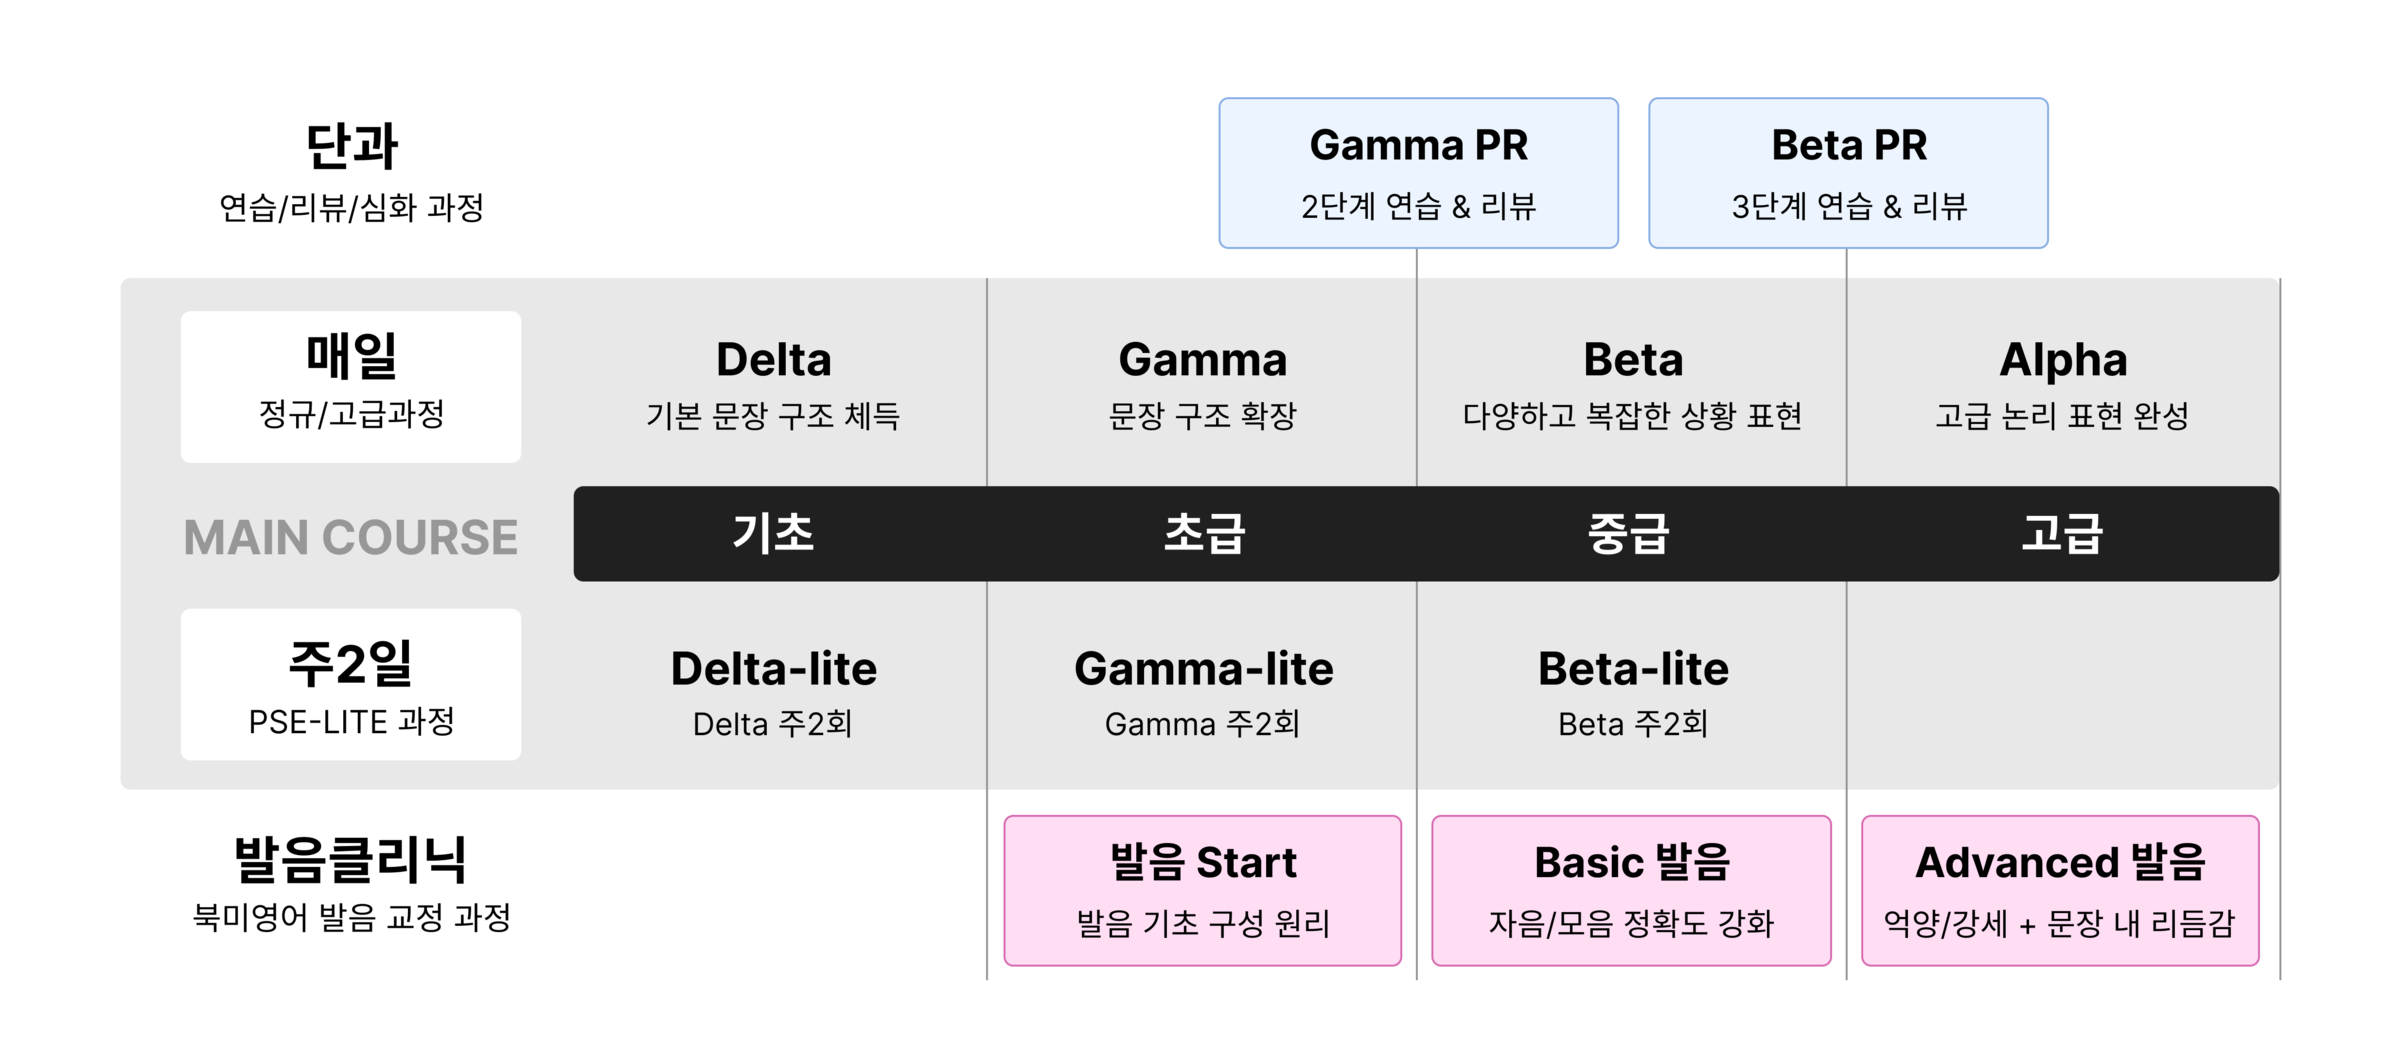Select the Beta daily course
Image resolution: width=2400 pixels, height=1058 pixels.
(1632, 383)
